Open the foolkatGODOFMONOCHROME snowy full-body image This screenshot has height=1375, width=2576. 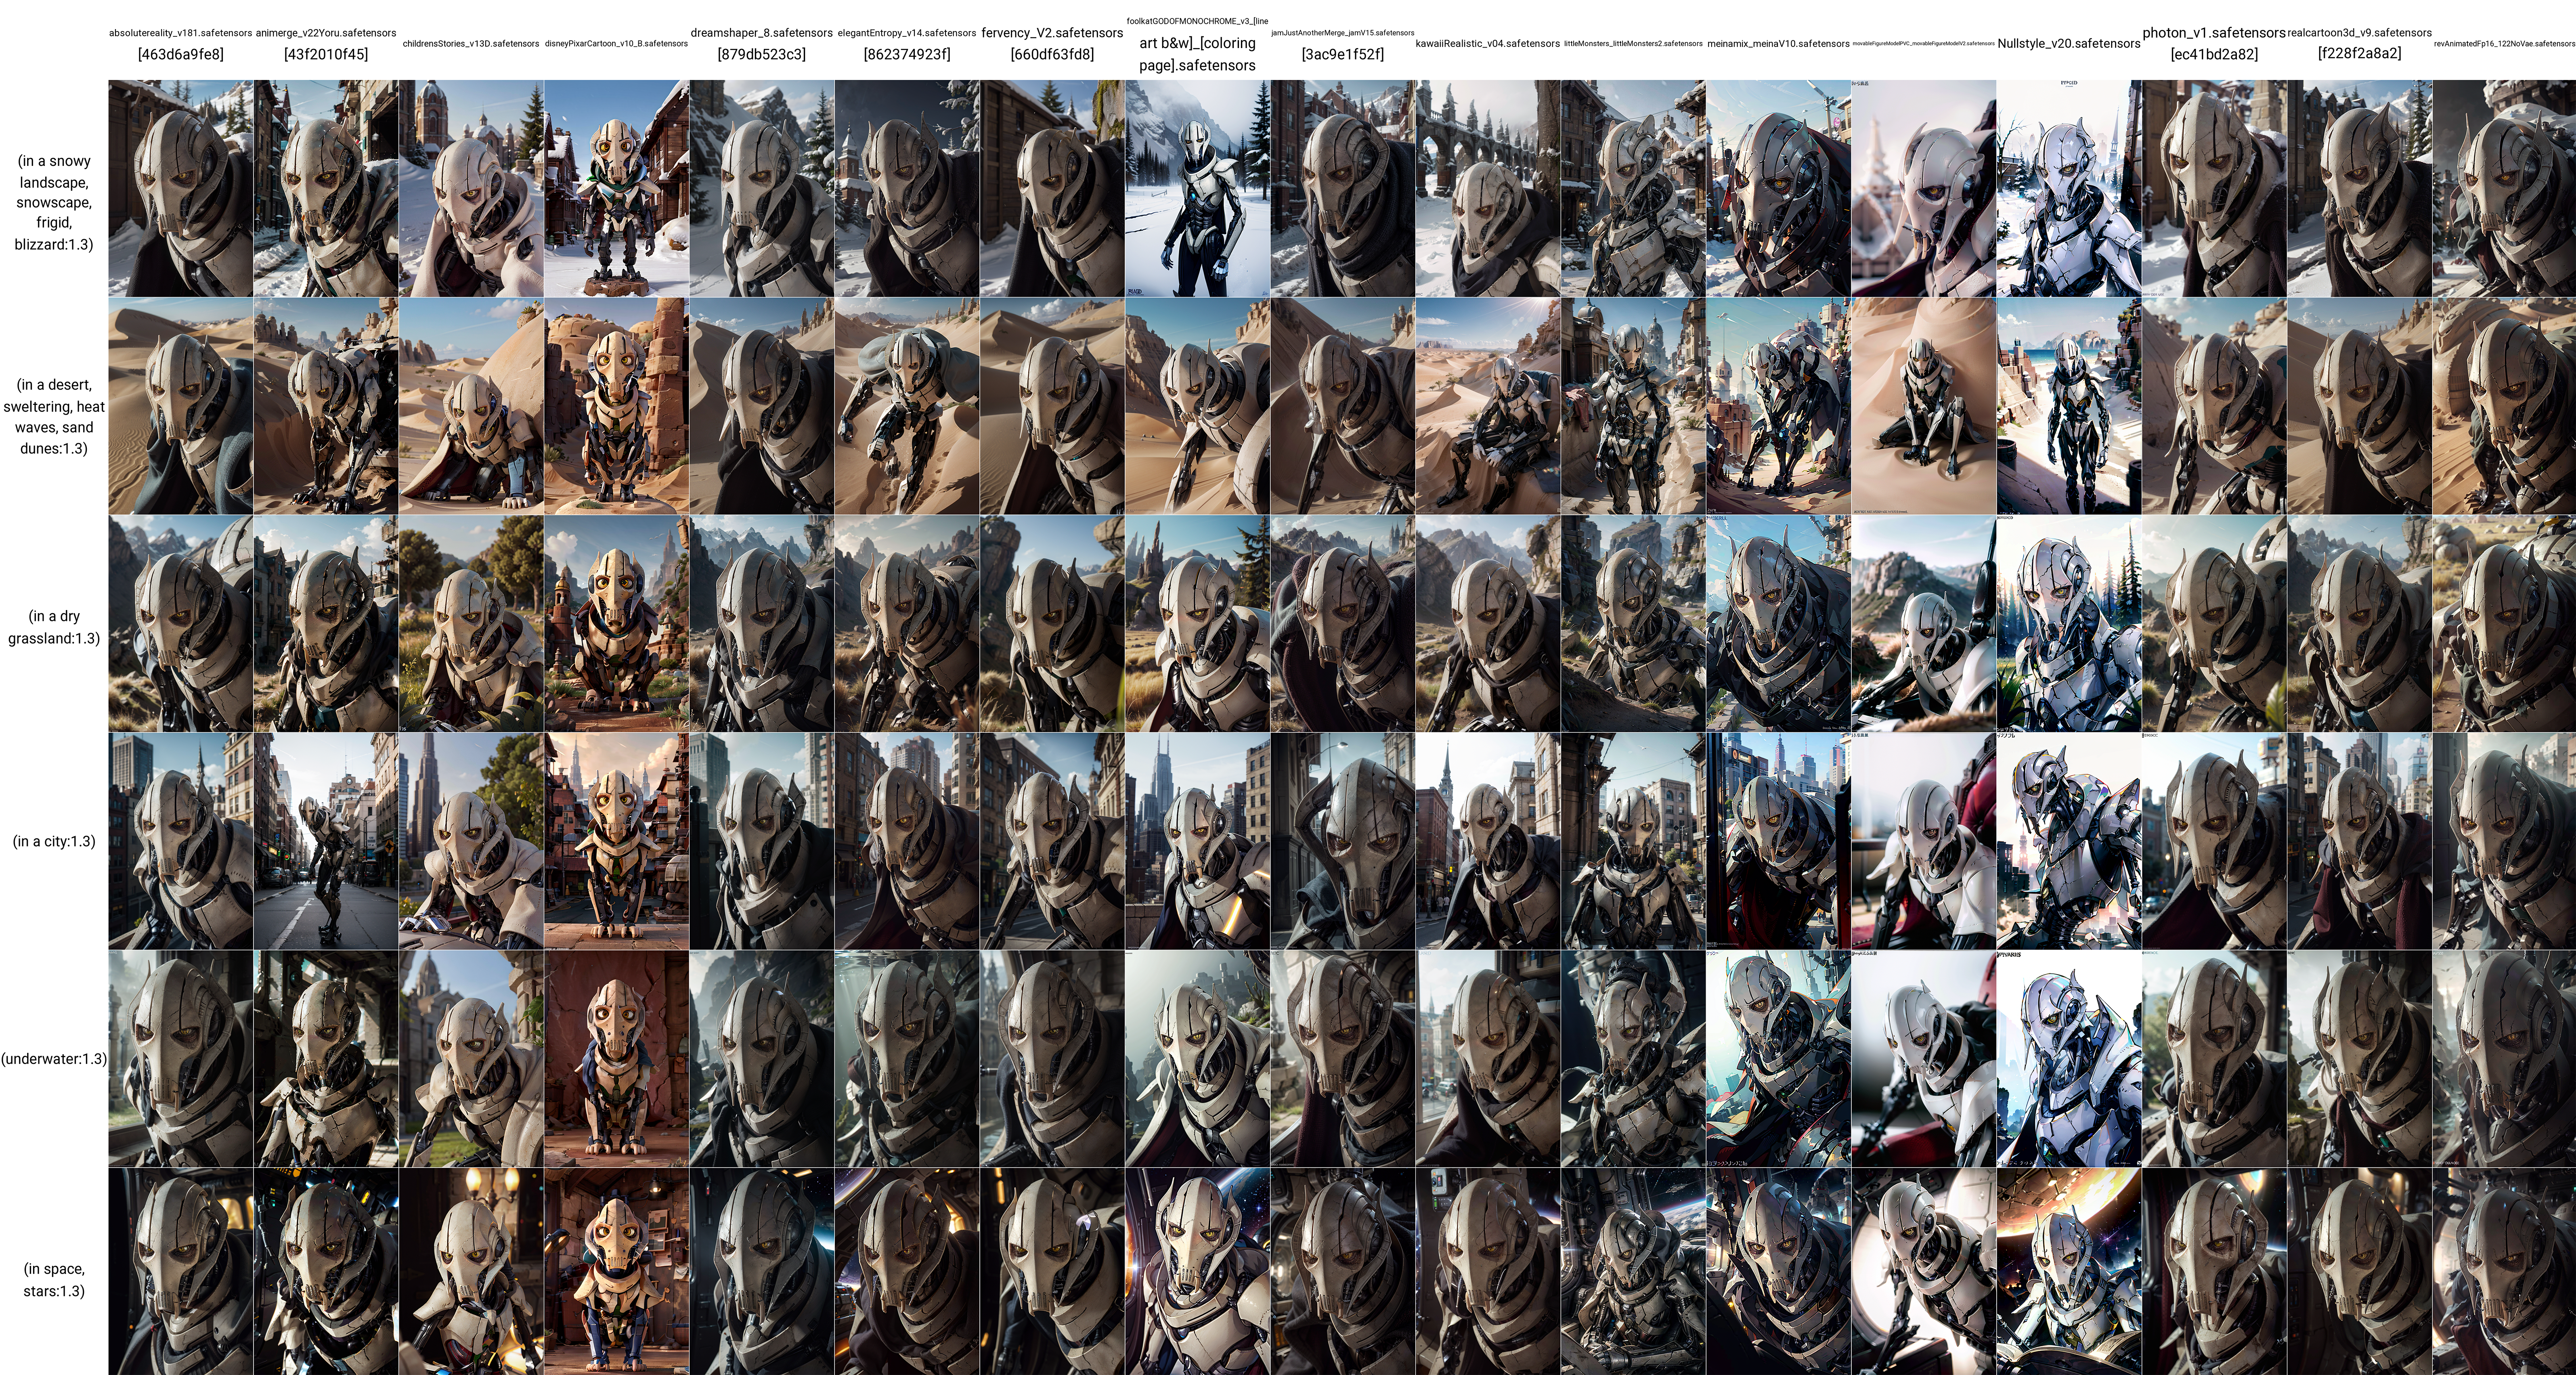1197,188
